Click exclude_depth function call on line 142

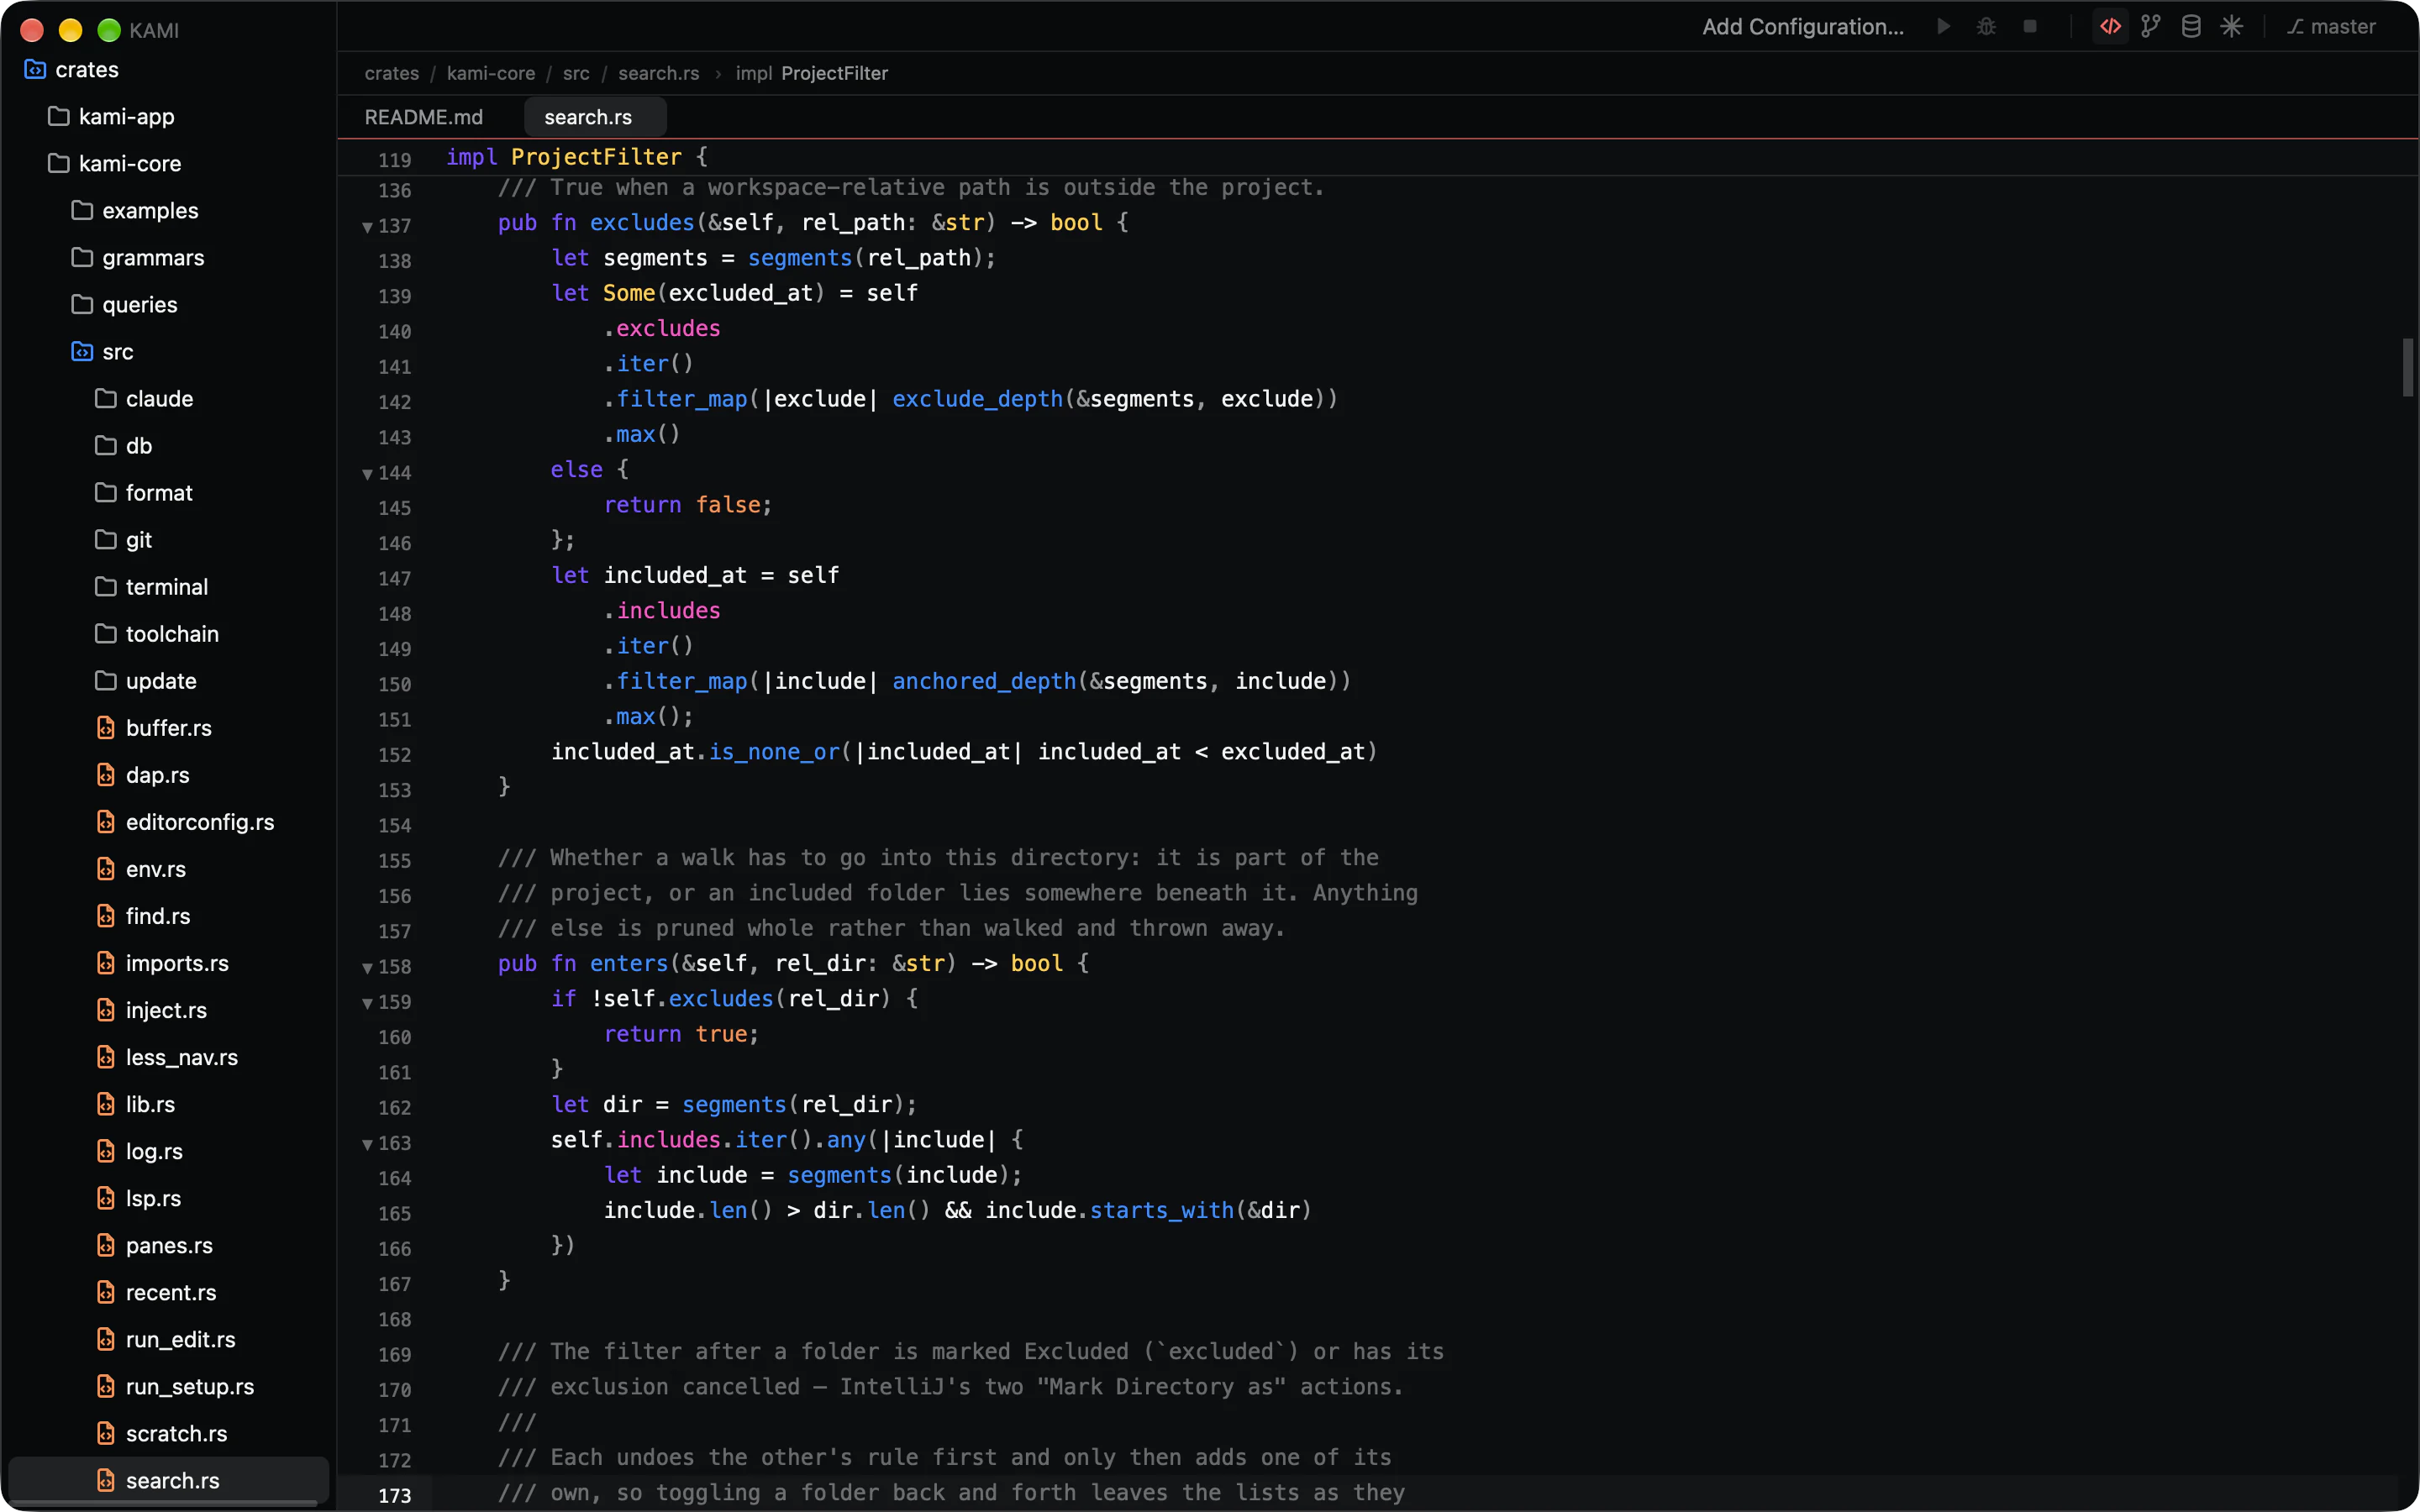tap(977, 399)
